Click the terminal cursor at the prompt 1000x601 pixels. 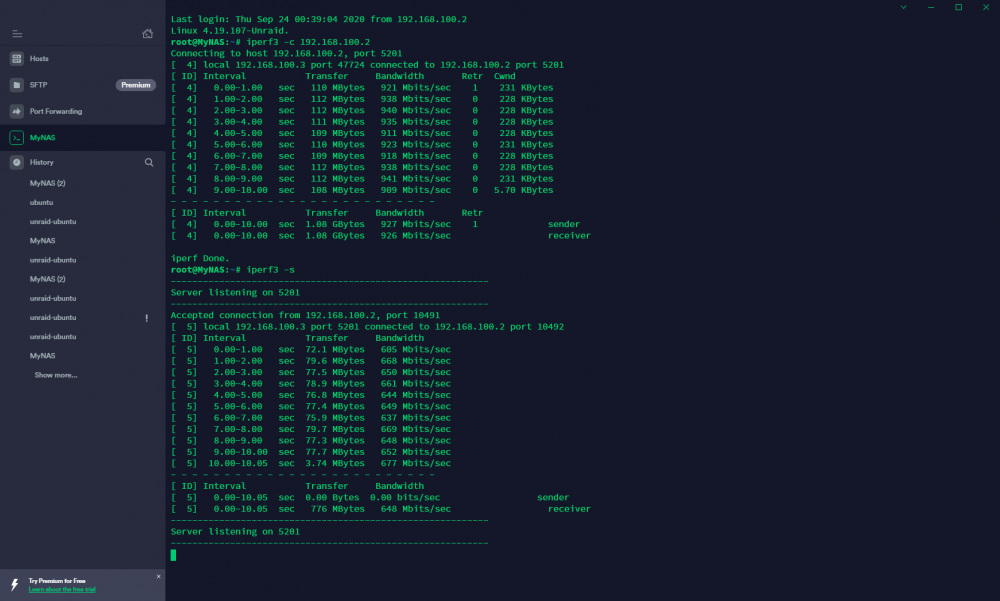tap(173, 555)
